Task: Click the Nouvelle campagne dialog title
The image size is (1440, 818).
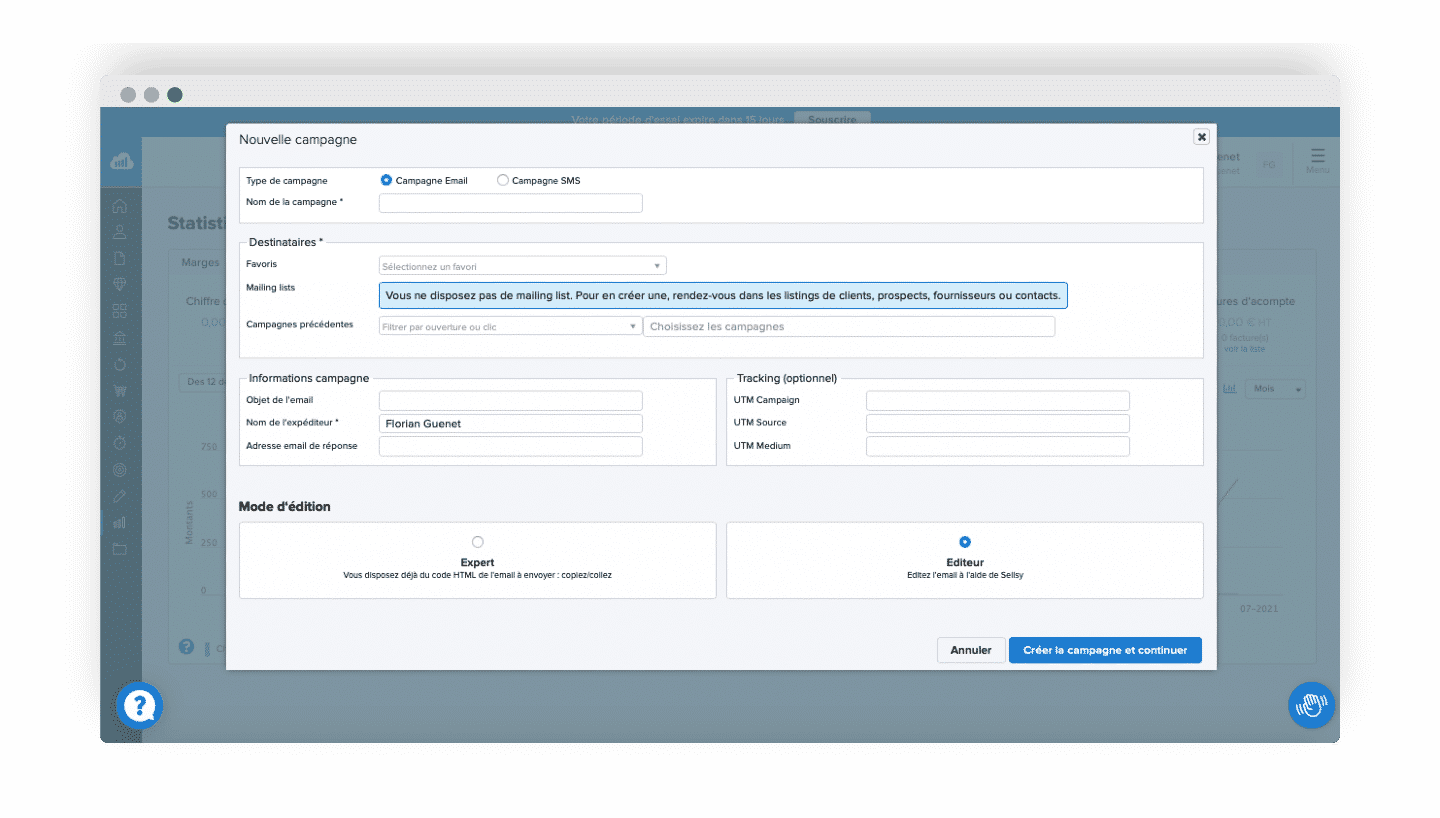Action: pos(298,139)
